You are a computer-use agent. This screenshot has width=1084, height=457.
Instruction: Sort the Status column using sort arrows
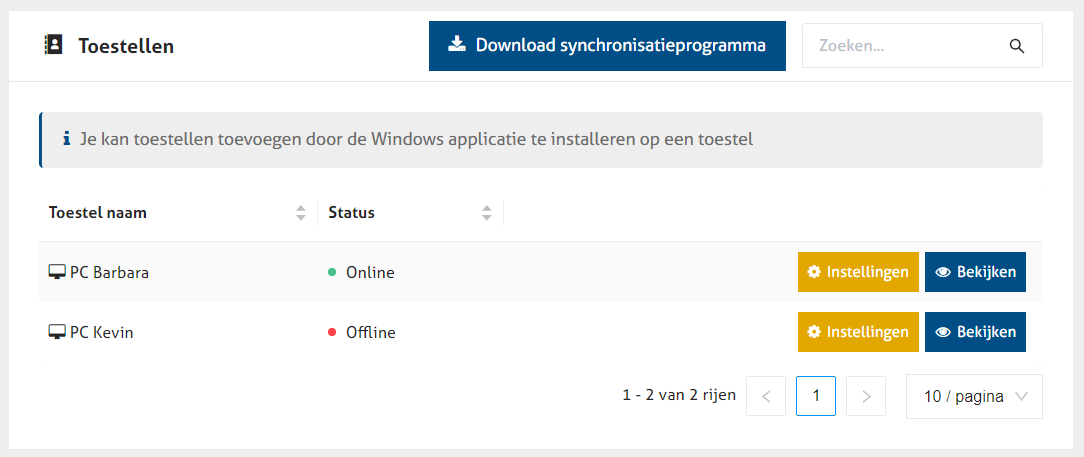click(487, 212)
